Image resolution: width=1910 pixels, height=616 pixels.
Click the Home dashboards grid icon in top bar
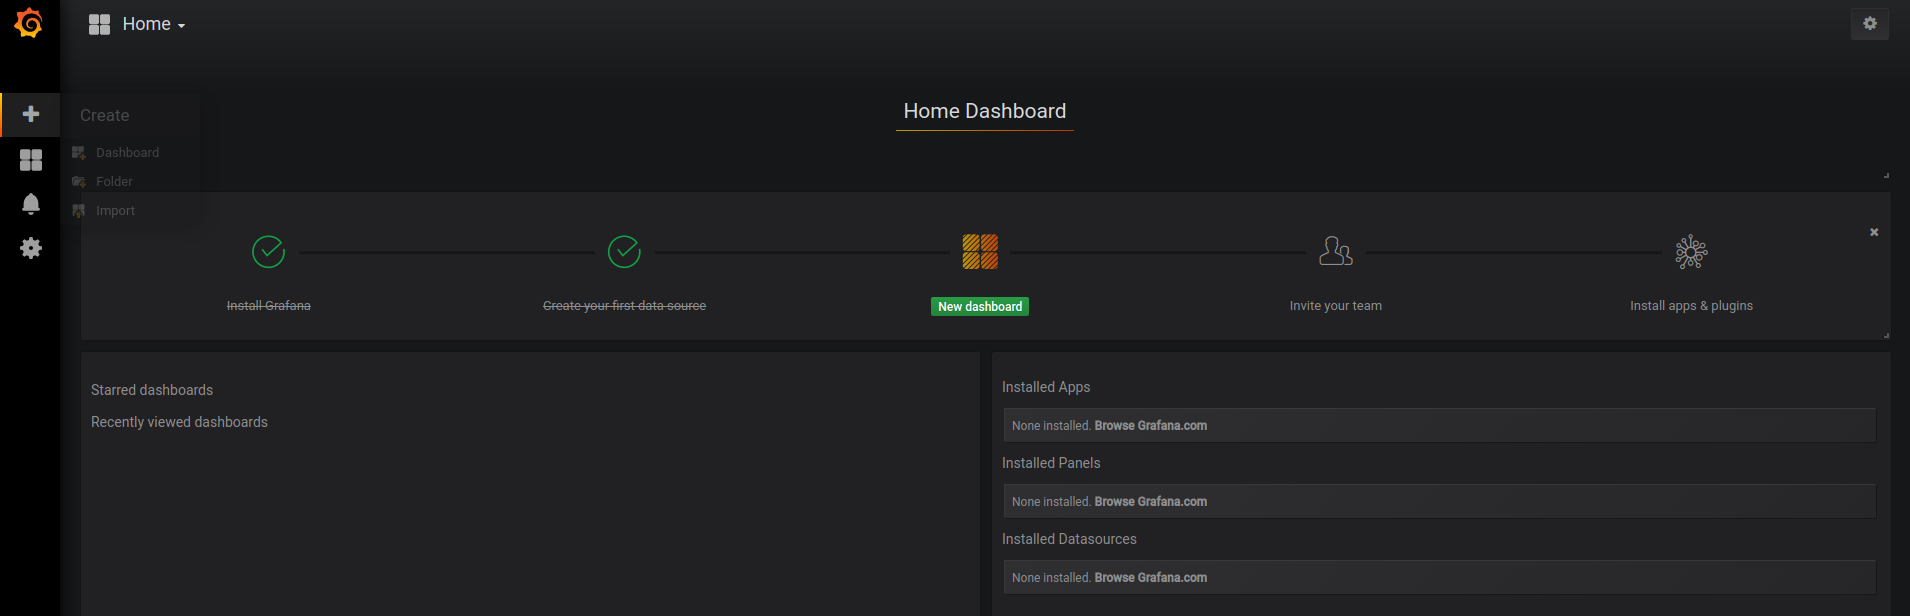pos(99,24)
